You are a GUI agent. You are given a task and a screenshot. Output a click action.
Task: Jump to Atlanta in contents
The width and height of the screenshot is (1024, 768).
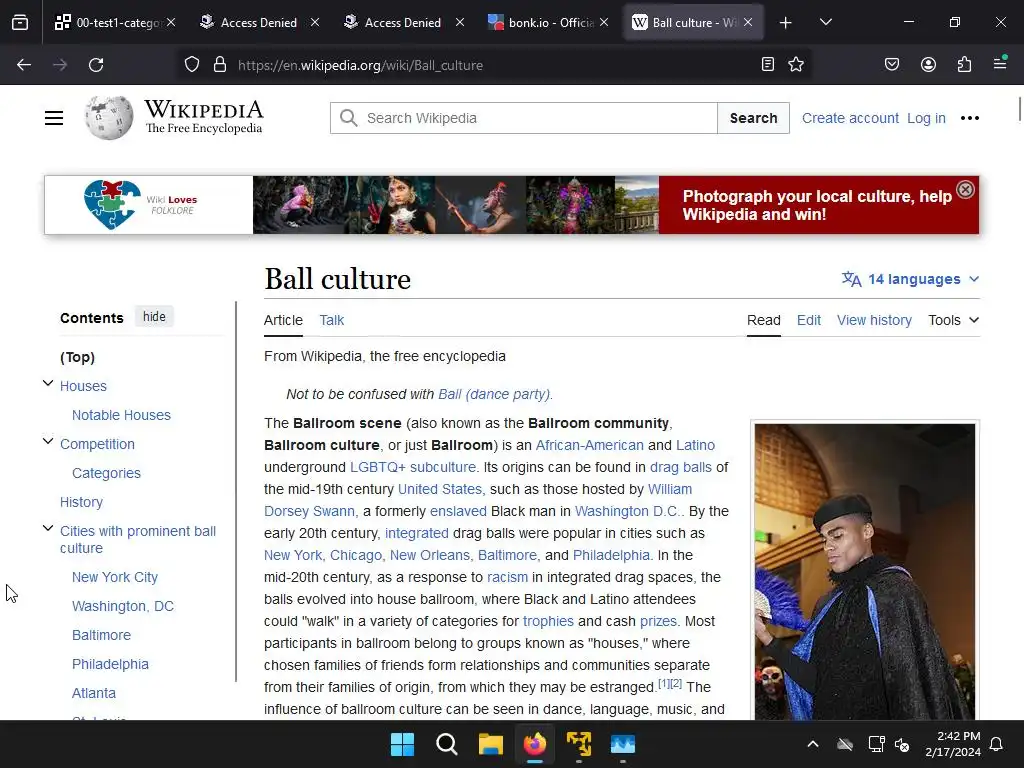coord(94,693)
